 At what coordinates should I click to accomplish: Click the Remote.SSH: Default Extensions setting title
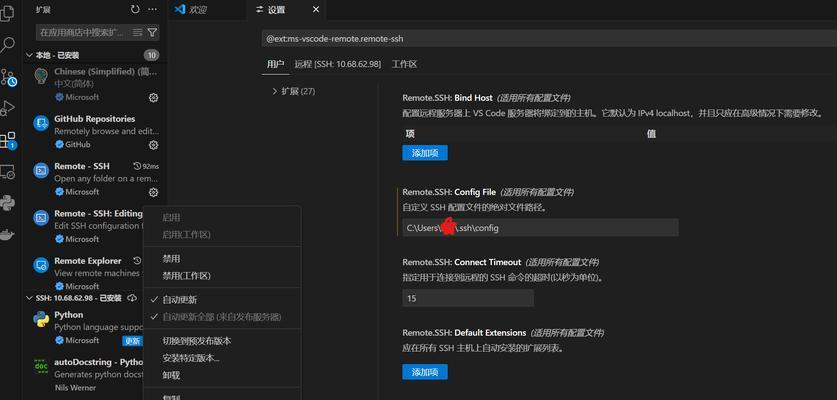[x=464, y=333]
